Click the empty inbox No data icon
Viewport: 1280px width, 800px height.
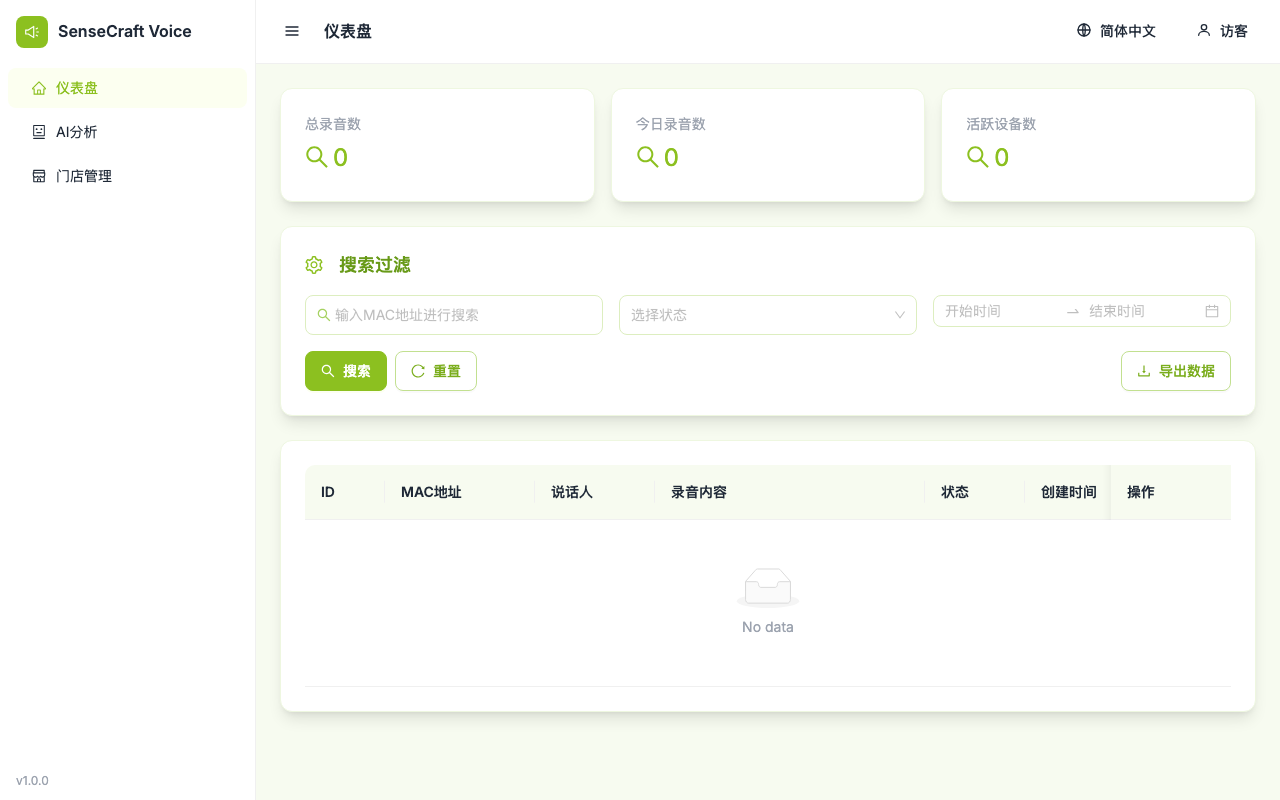768,587
